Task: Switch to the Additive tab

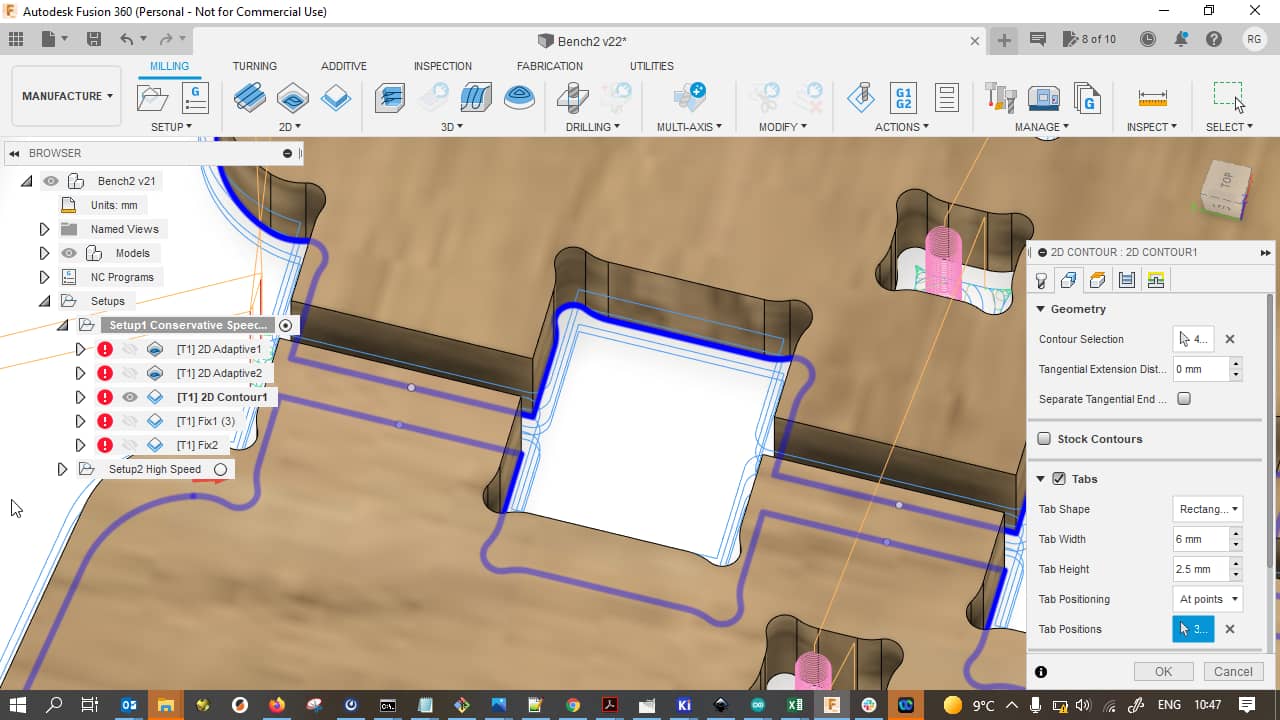Action: coord(344,66)
